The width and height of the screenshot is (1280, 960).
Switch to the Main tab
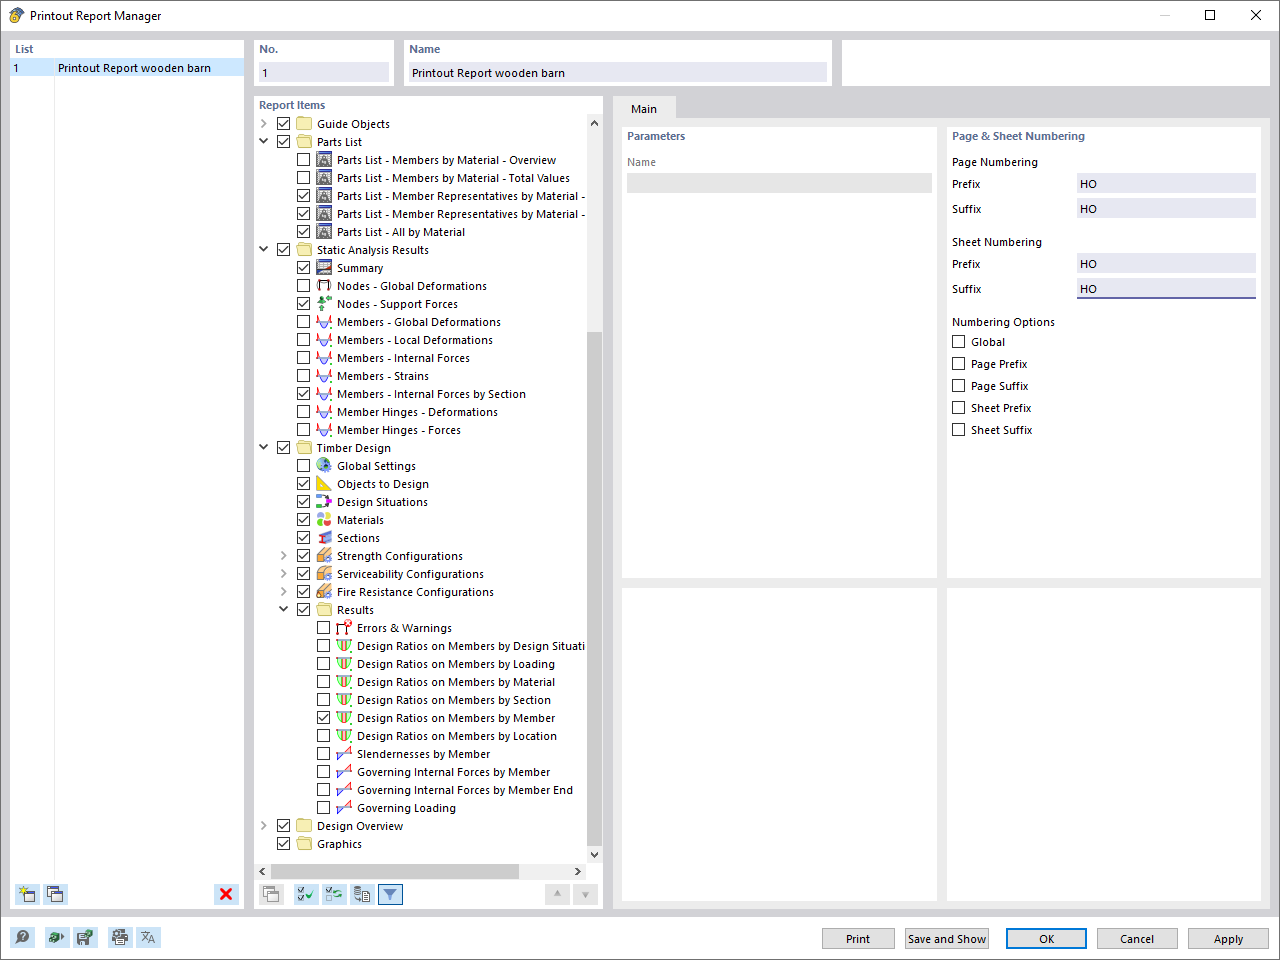(x=644, y=108)
